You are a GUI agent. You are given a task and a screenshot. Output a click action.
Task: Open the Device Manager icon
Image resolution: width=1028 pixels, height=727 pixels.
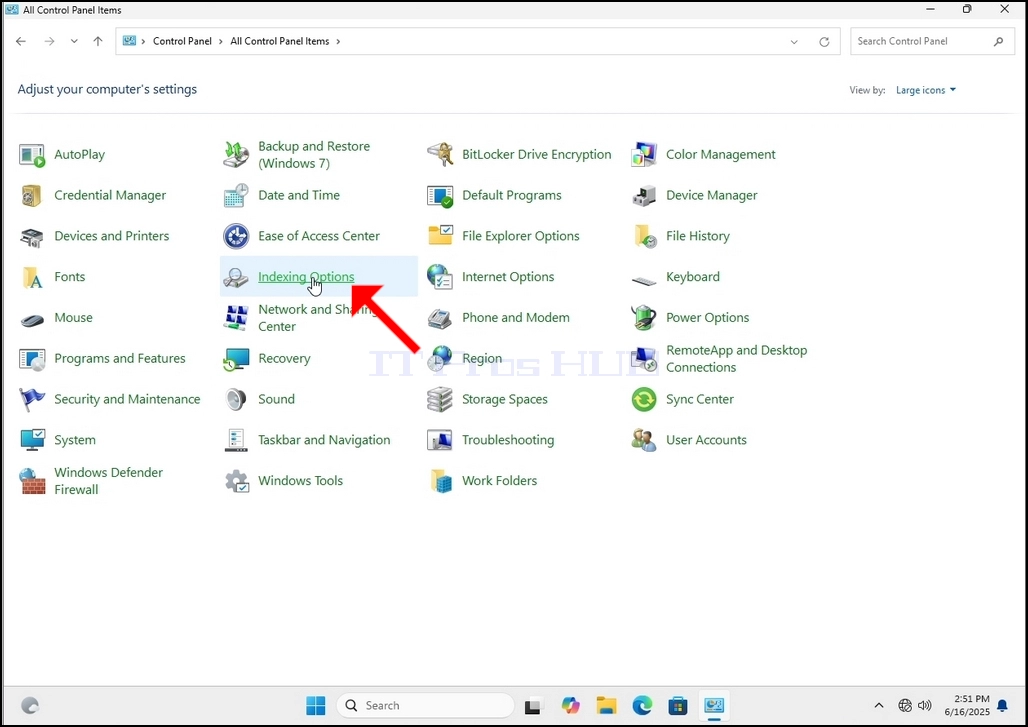point(644,195)
